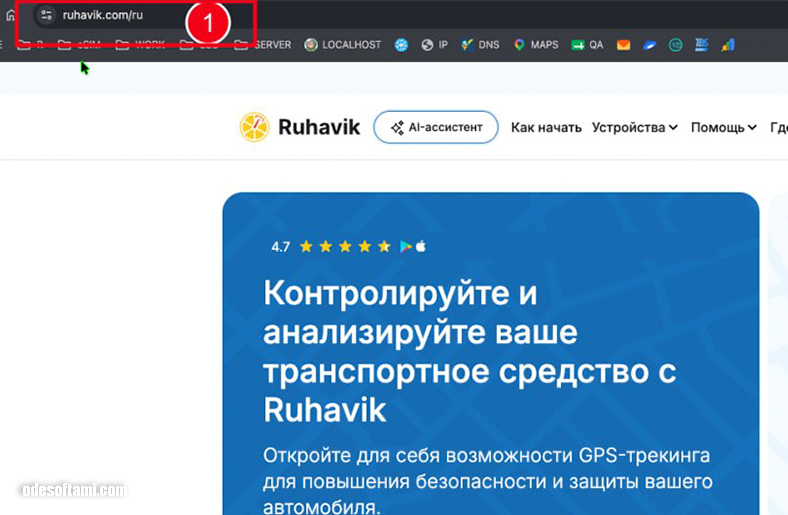Click the Google Play store icon

point(405,247)
